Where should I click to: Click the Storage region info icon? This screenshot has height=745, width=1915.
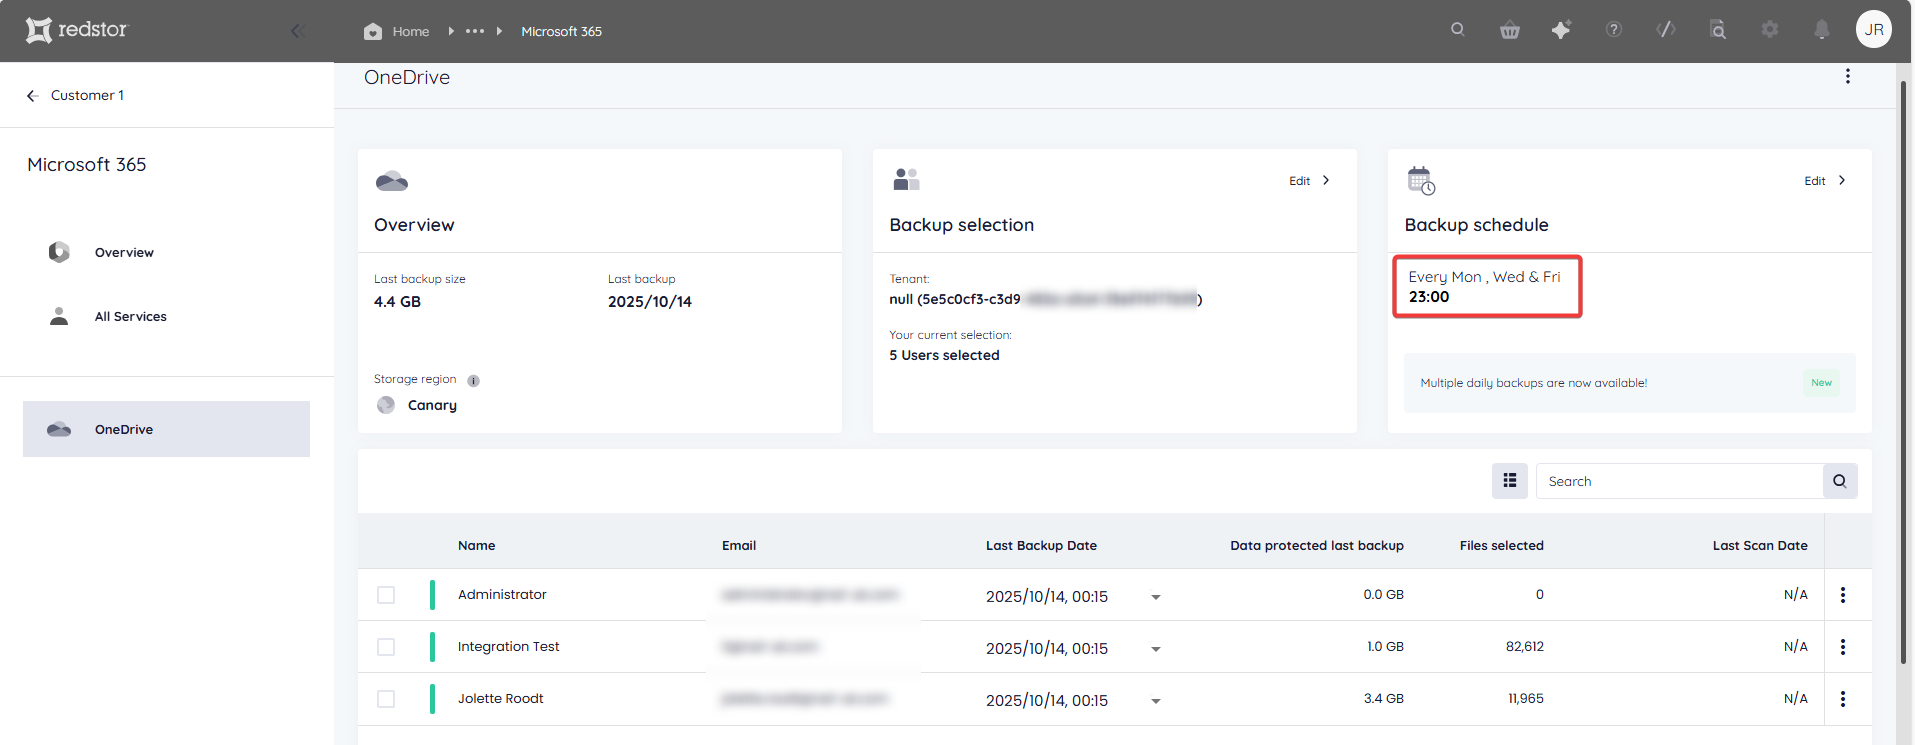(474, 380)
